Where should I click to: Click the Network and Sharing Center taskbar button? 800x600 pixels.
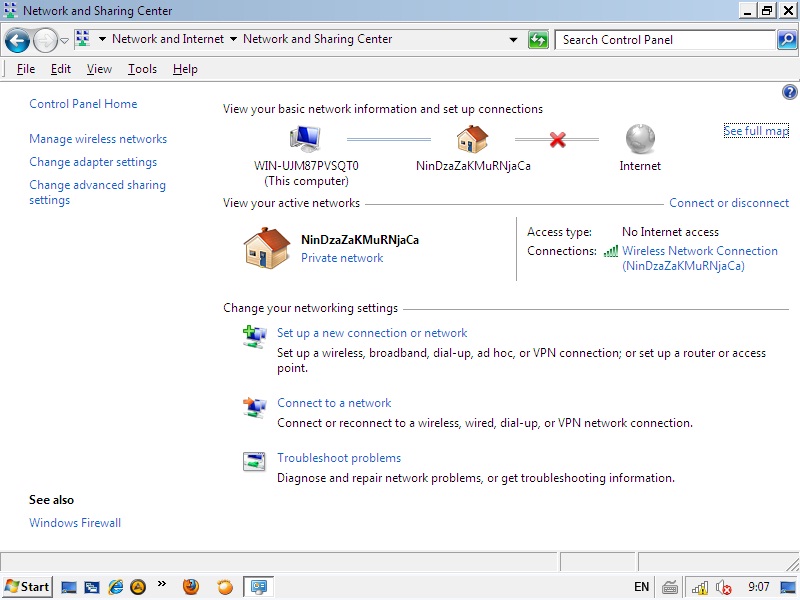[x=258, y=587]
